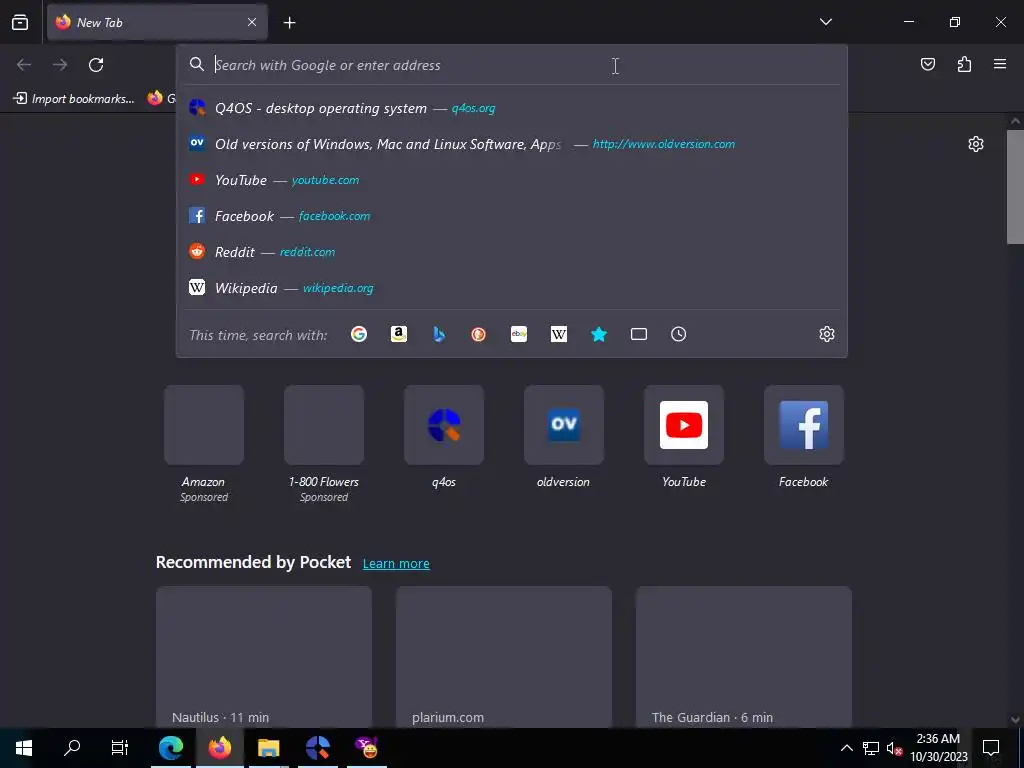Search this time with Bing
Image resolution: width=1024 pixels, height=768 pixels.
[439, 334]
